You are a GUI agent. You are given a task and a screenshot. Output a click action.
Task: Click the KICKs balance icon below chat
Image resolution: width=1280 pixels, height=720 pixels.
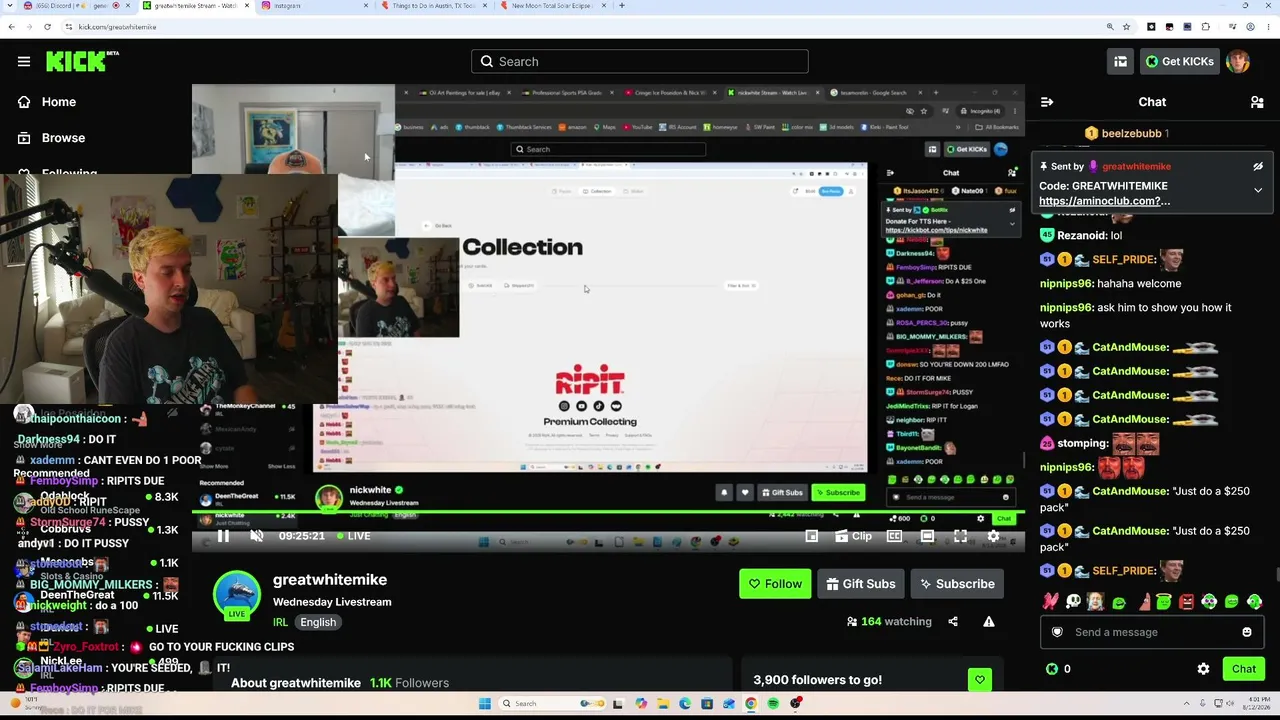click(1052, 669)
